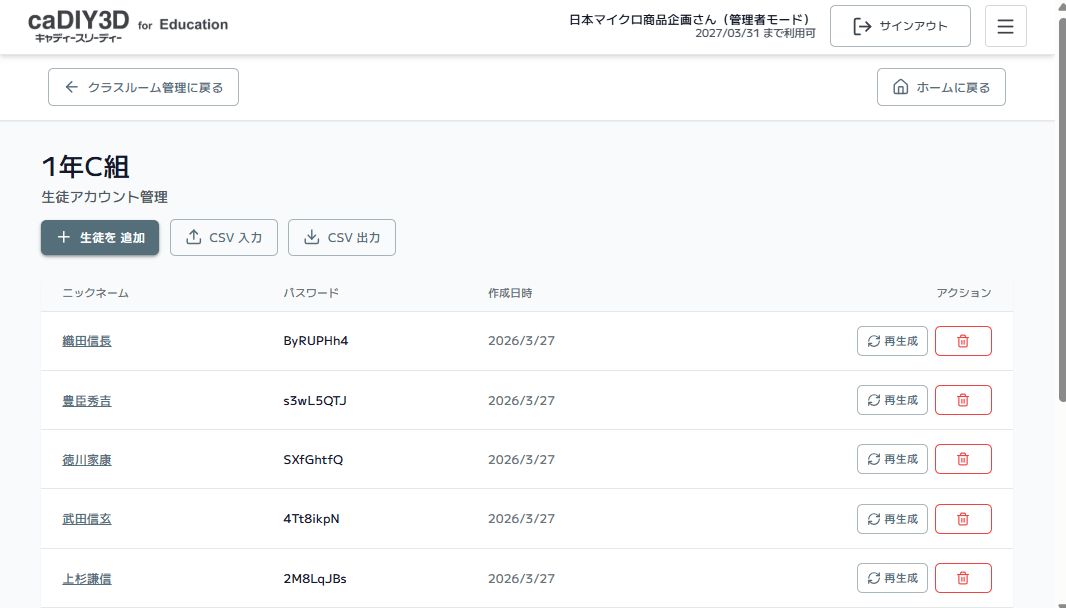Viewport: 1066px width, 608px height.
Task: Go back to クラスルーム管理
Action: 143,87
